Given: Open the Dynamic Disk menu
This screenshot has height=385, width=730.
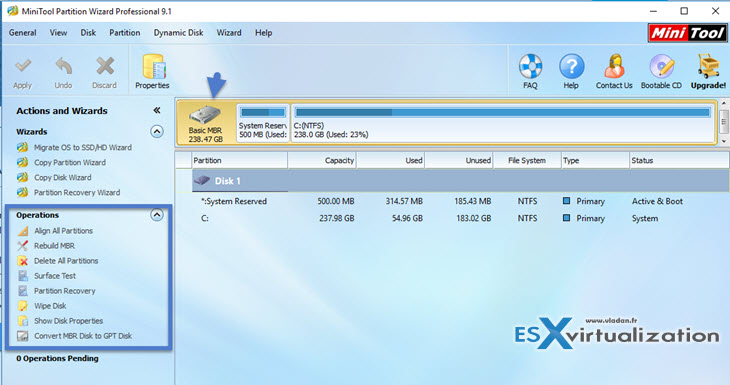Looking at the screenshot, I should tap(178, 33).
